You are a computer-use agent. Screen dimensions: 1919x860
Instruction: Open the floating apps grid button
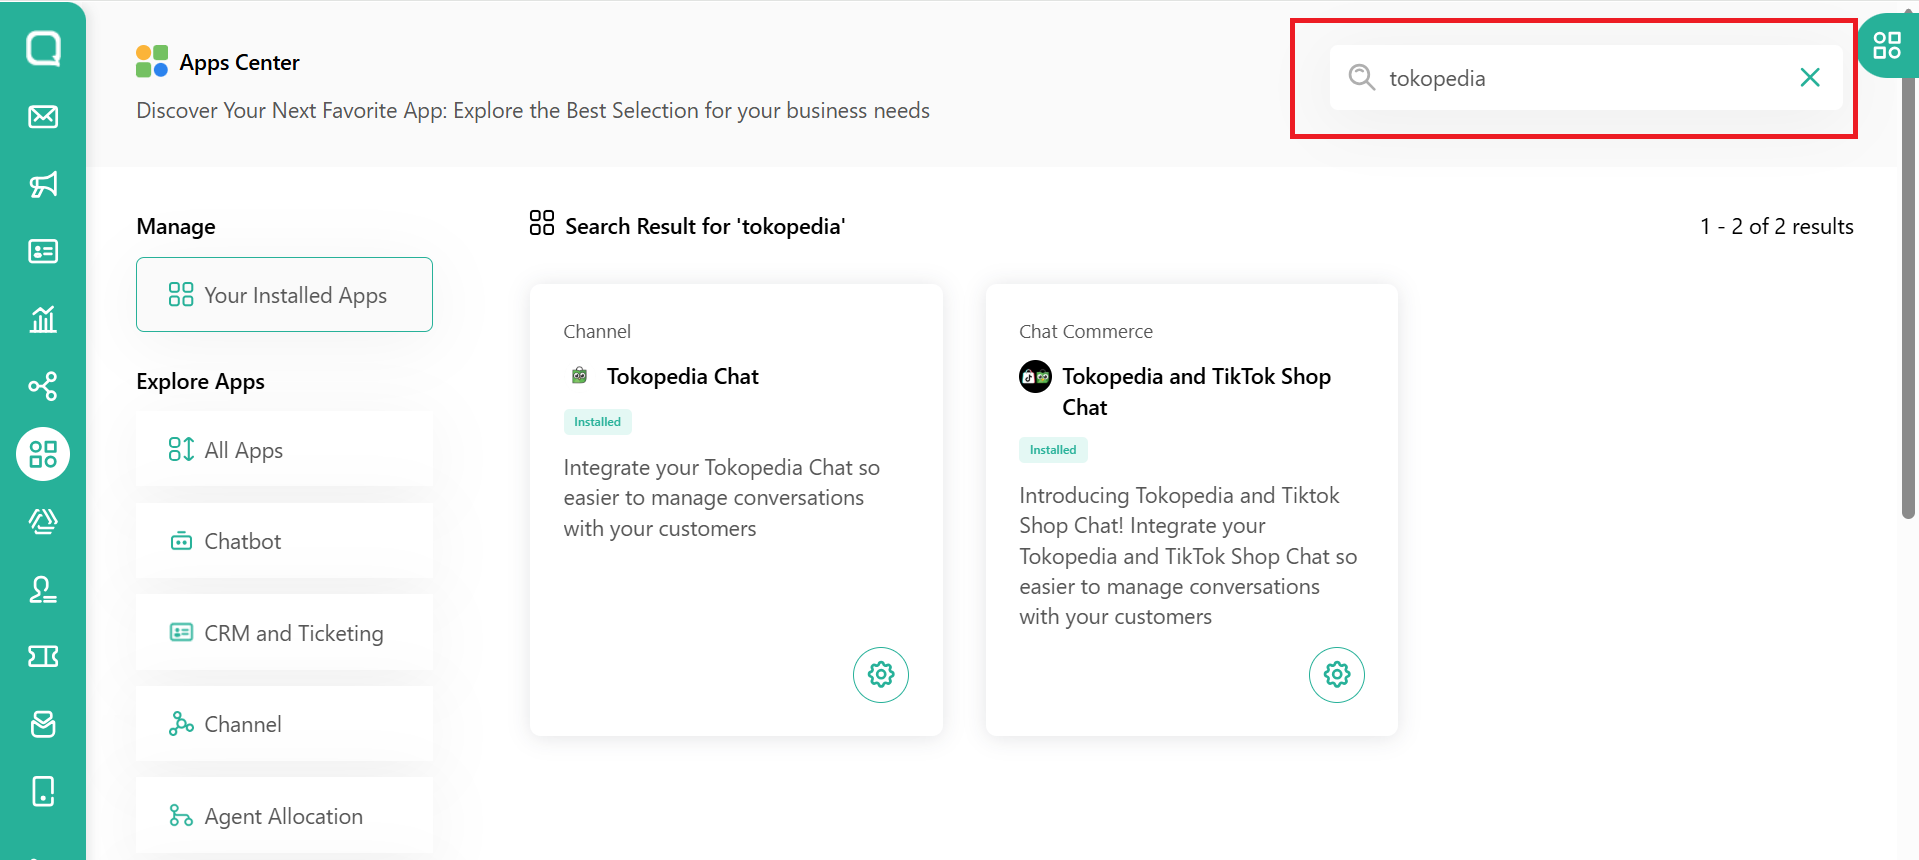(x=1887, y=46)
